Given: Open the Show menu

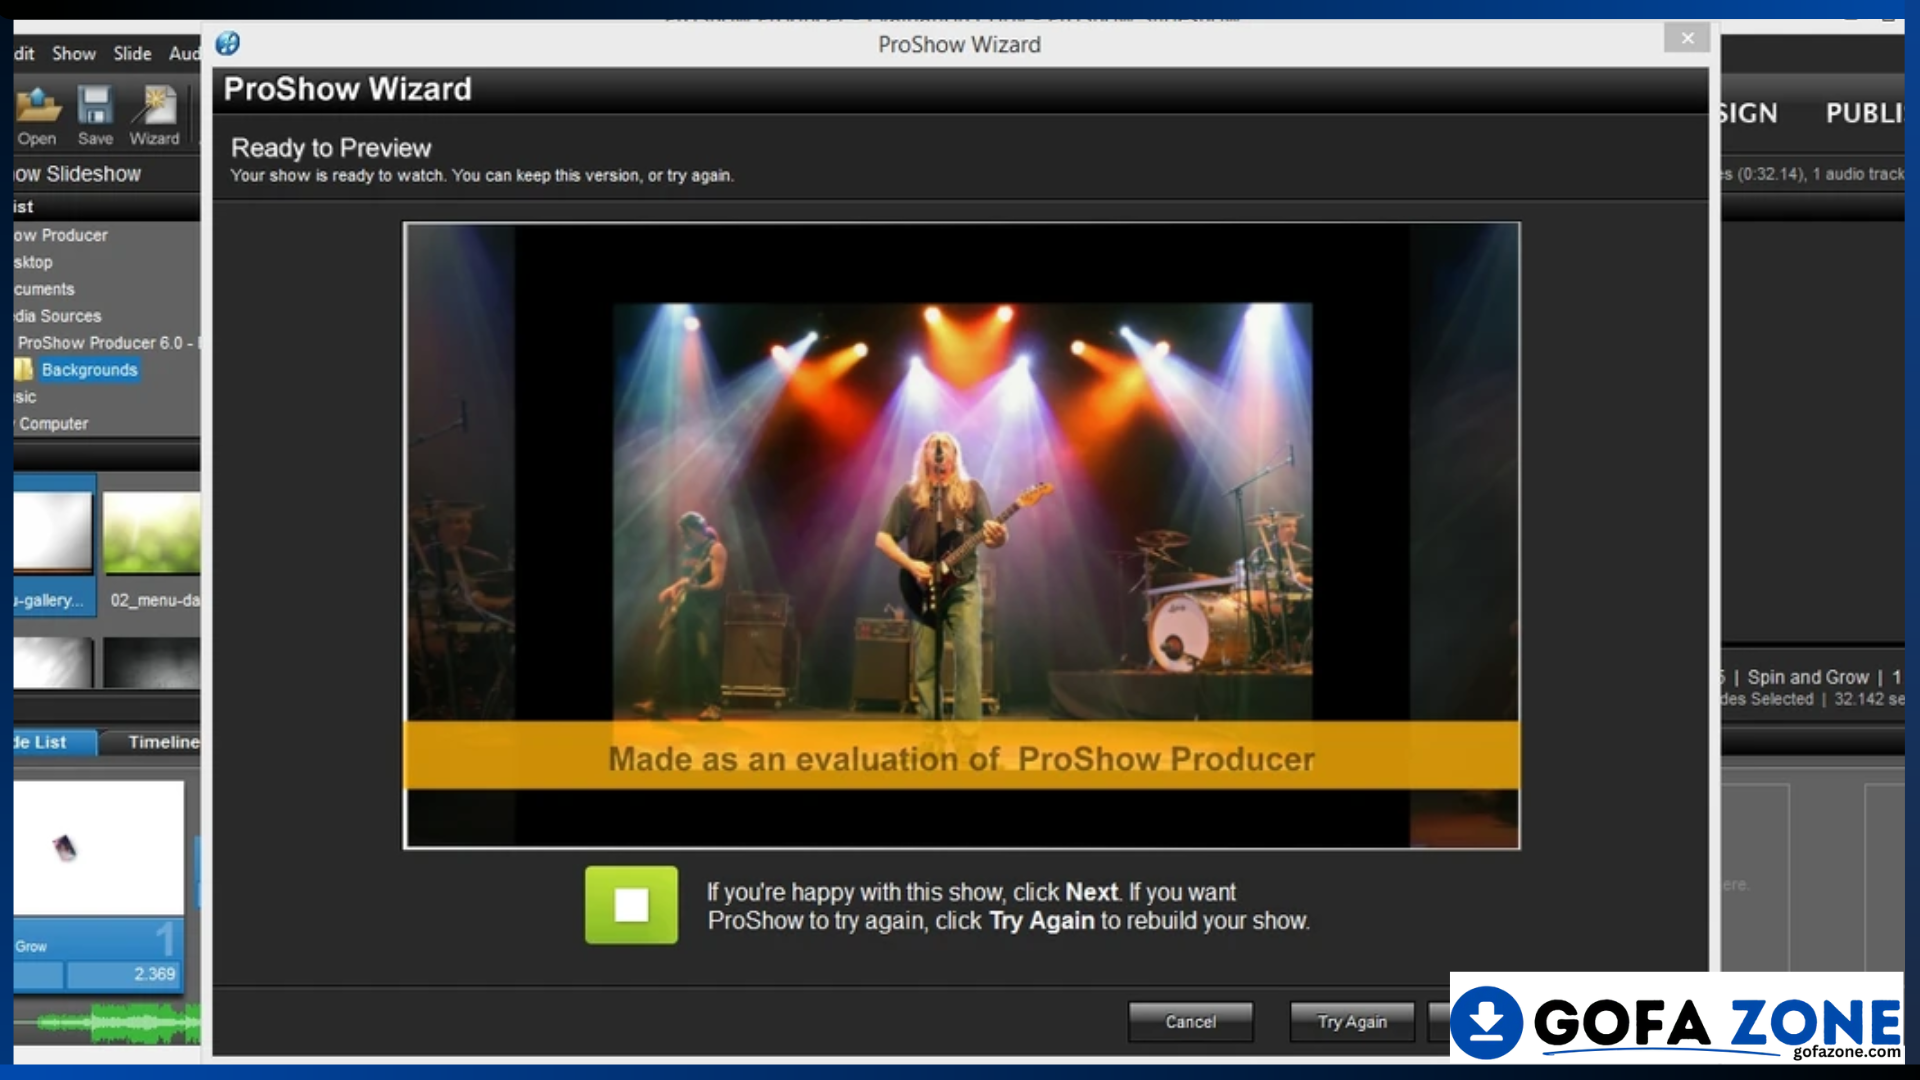Looking at the screenshot, I should (74, 53).
